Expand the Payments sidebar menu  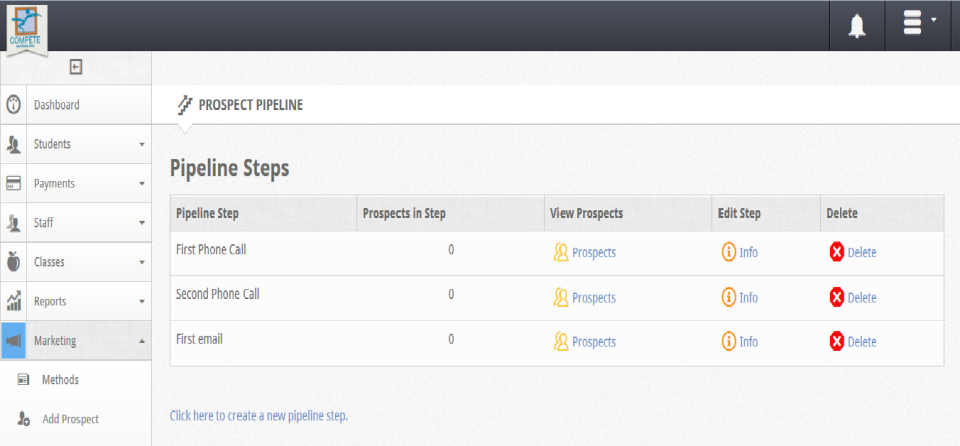pyautogui.click(x=142, y=184)
